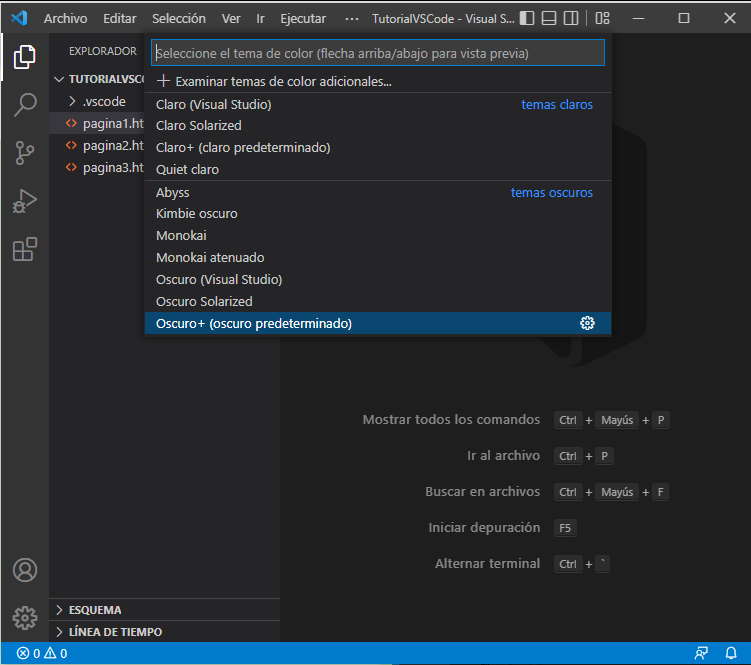Close the VS Code window
751x665 pixels.
point(729,18)
